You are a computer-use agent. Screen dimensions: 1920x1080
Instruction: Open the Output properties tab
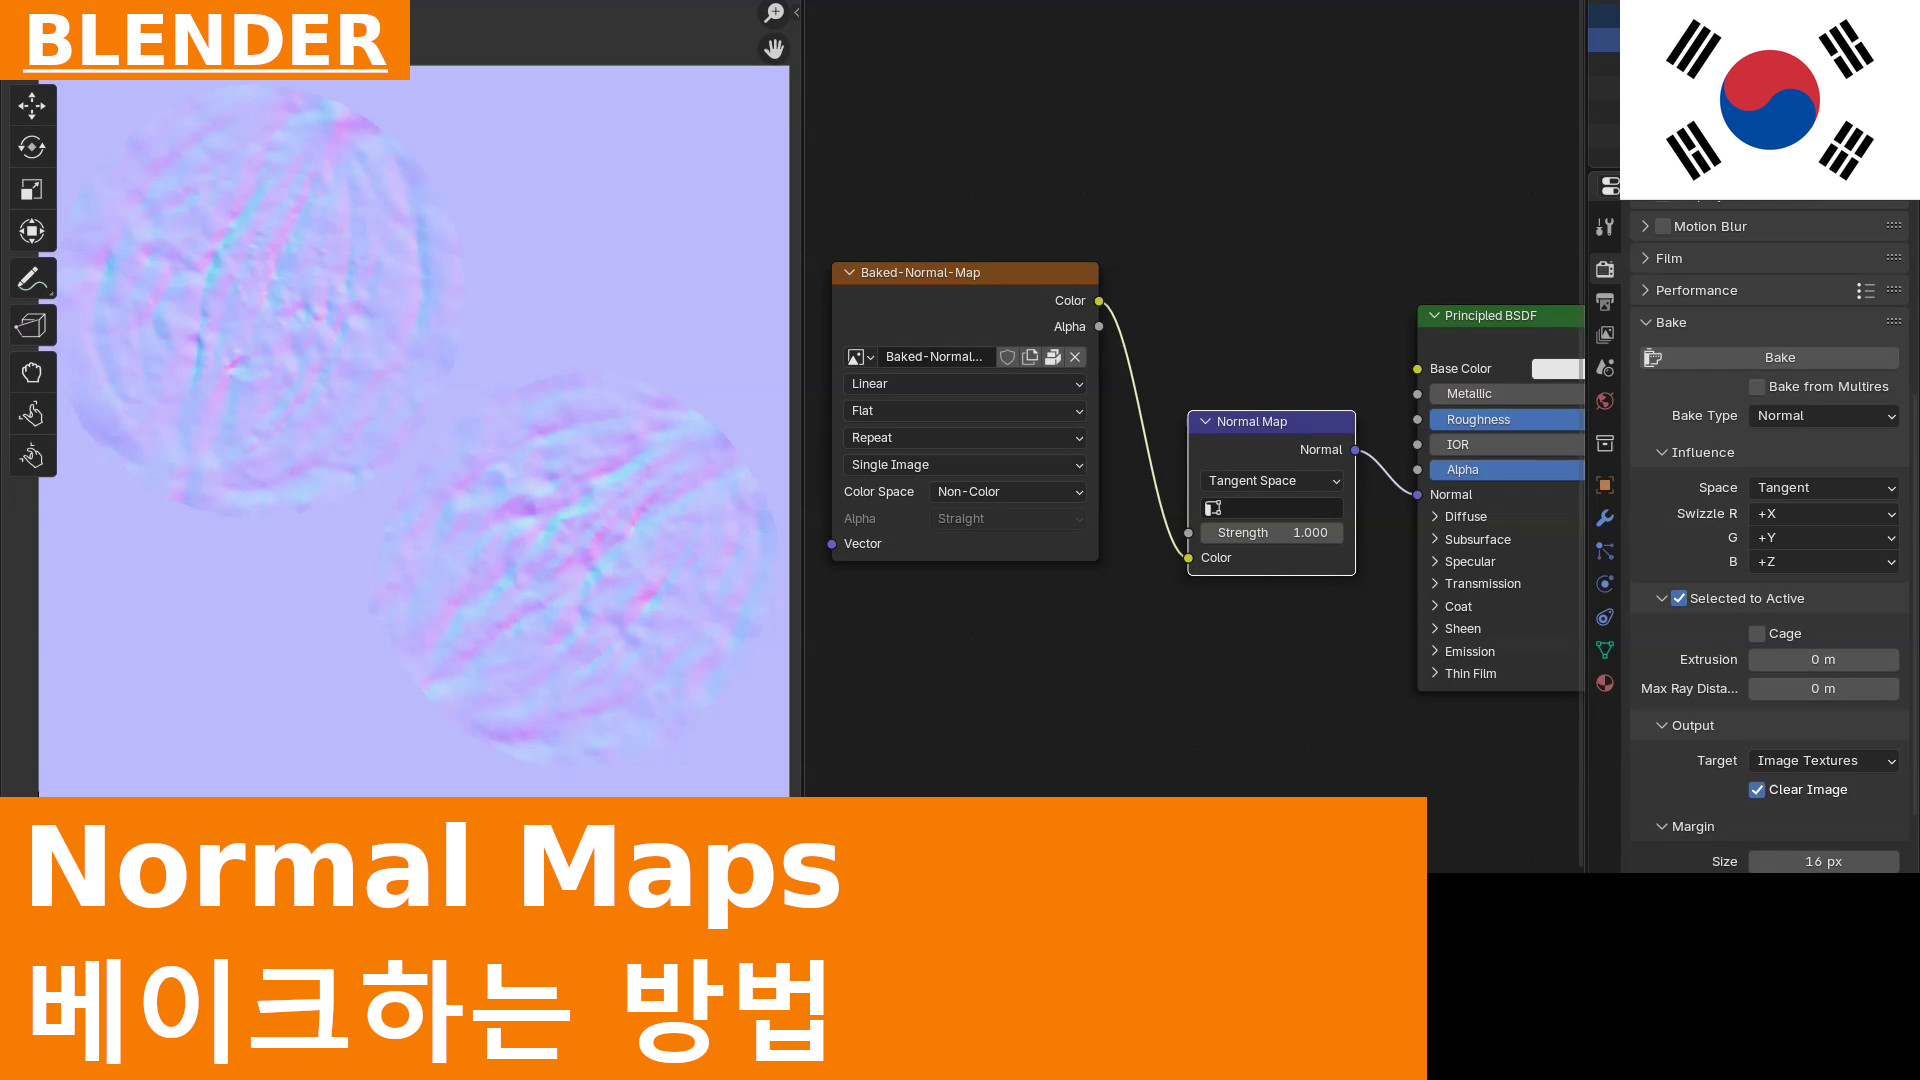click(x=1605, y=302)
